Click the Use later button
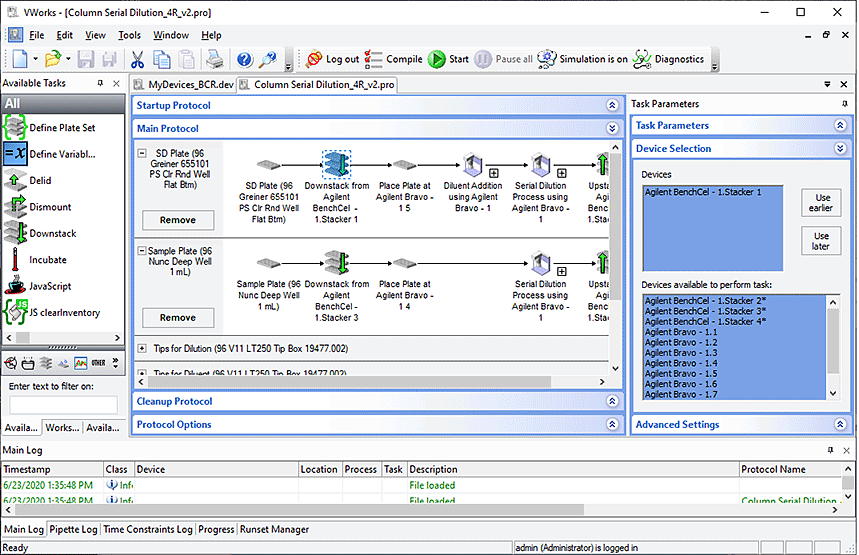Image resolution: width=859 pixels, height=555 pixels. pyautogui.click(x=821, y=241)
